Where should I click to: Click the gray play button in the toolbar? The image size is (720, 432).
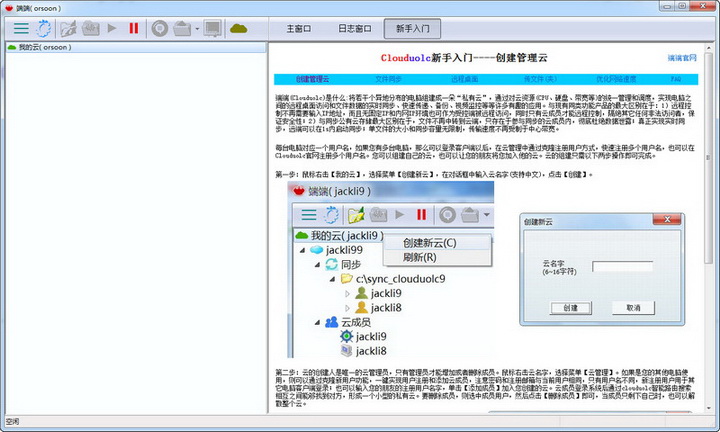[x=112, y=28]
